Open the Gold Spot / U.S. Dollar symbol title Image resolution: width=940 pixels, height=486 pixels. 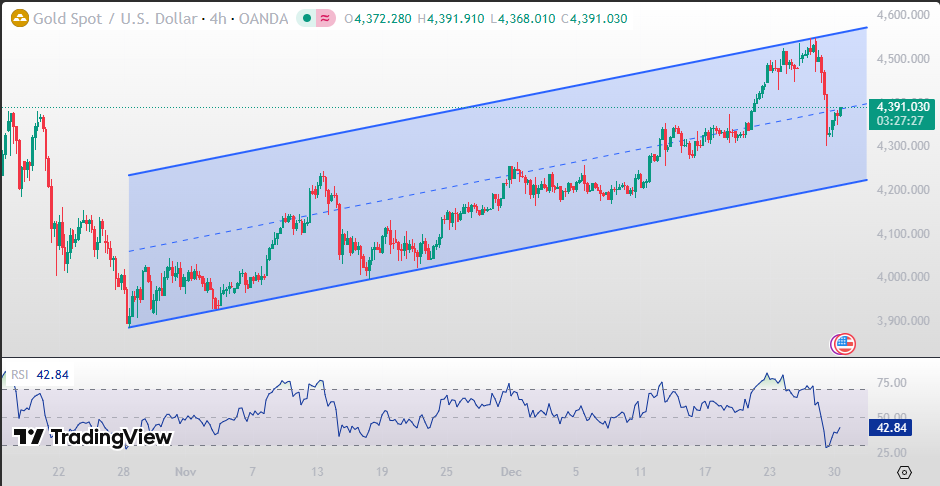111,18
